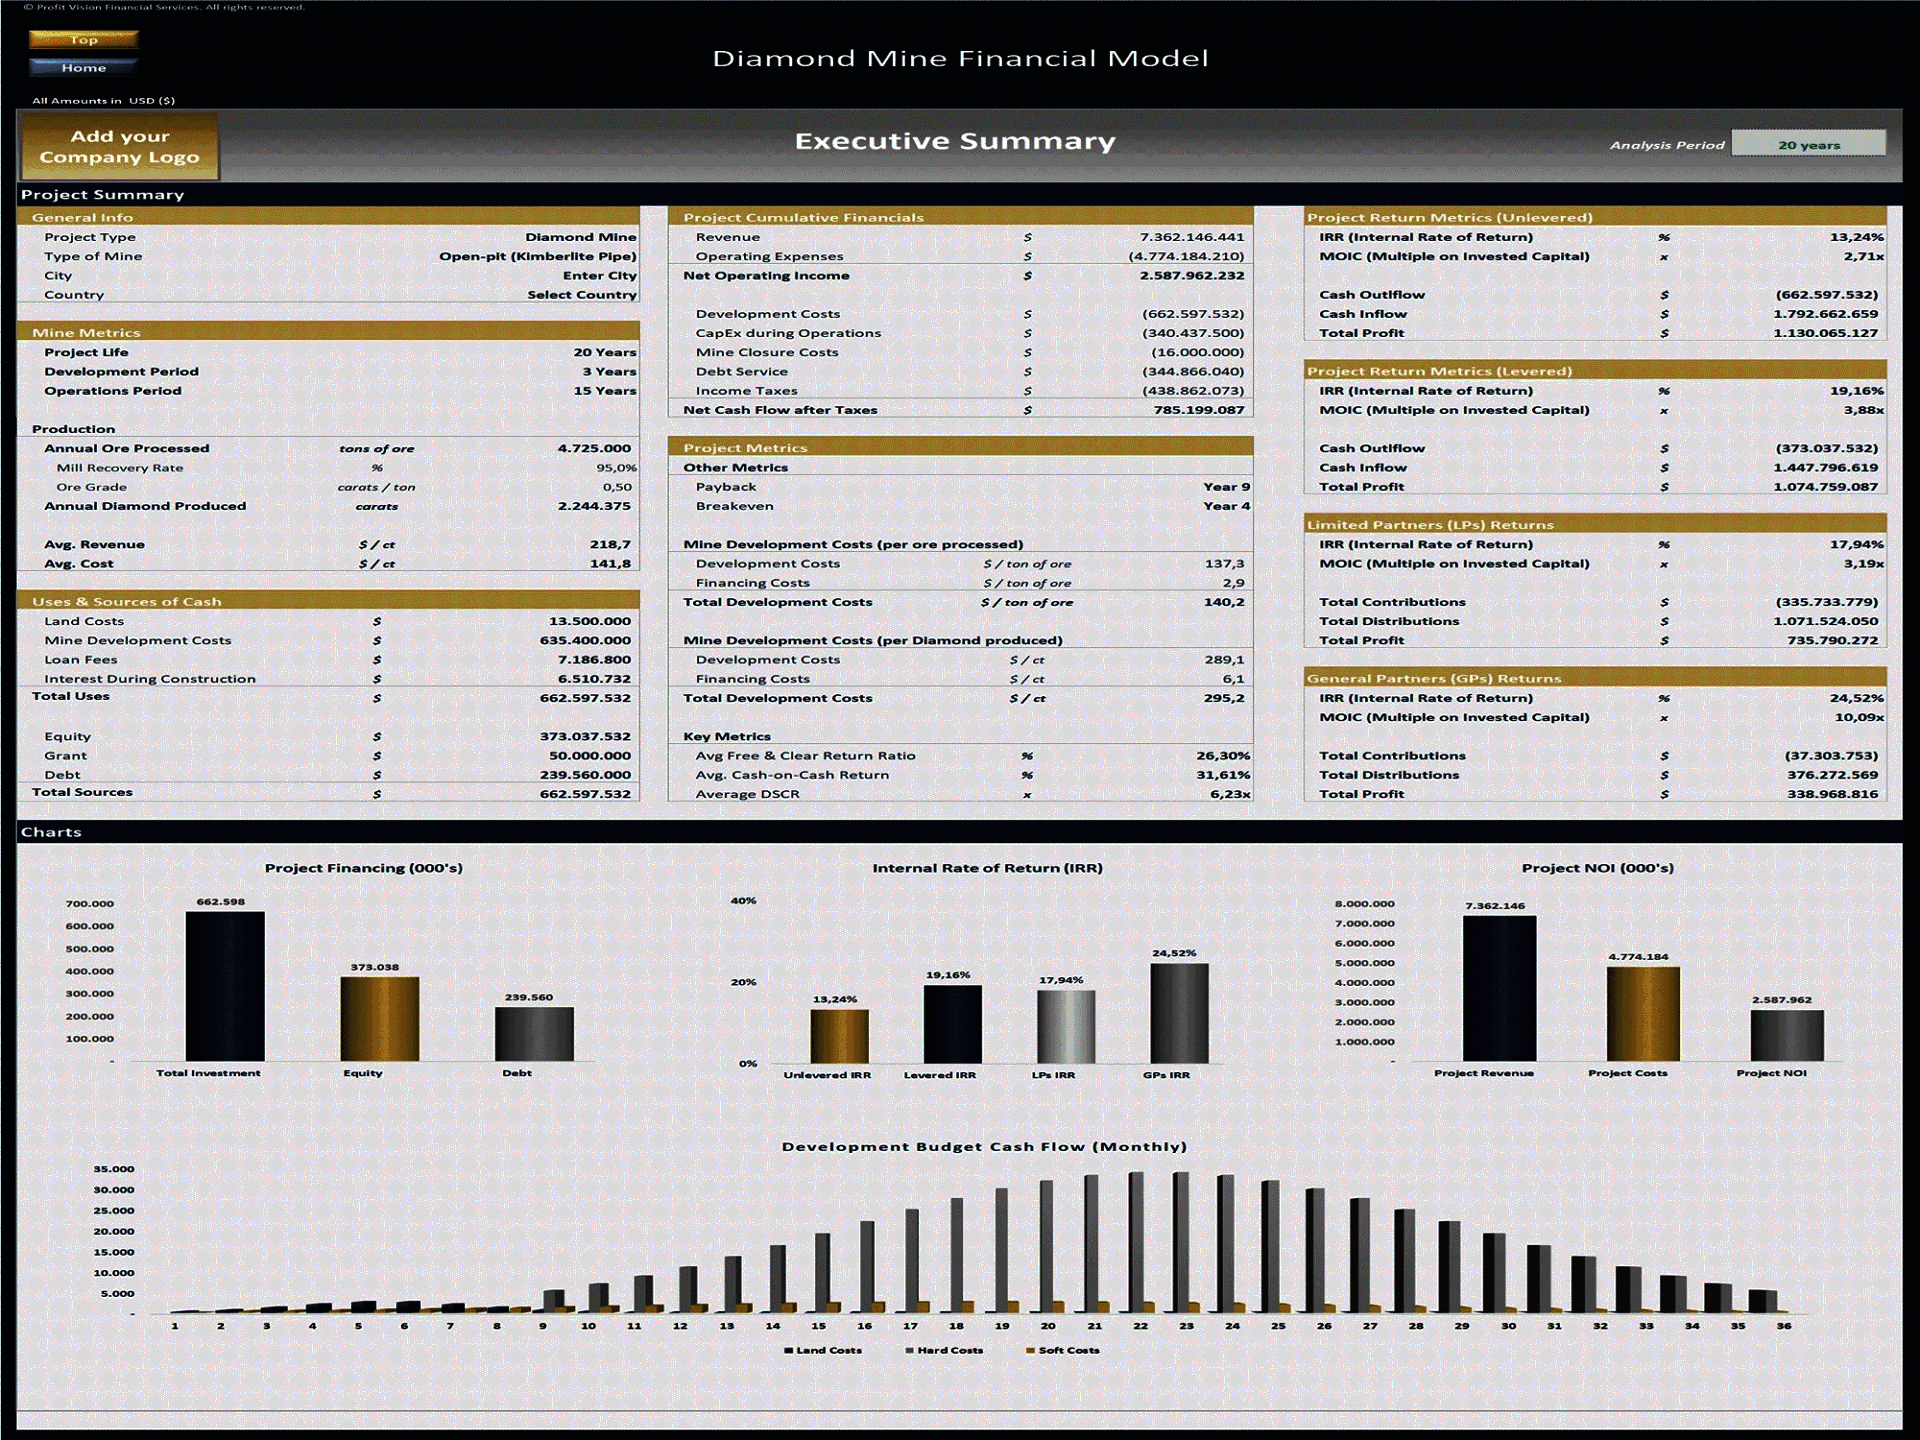1920x1440 pixels.
Task: Select the Project Revenue bar in NOI chart
Action: tap(1499, 988)
